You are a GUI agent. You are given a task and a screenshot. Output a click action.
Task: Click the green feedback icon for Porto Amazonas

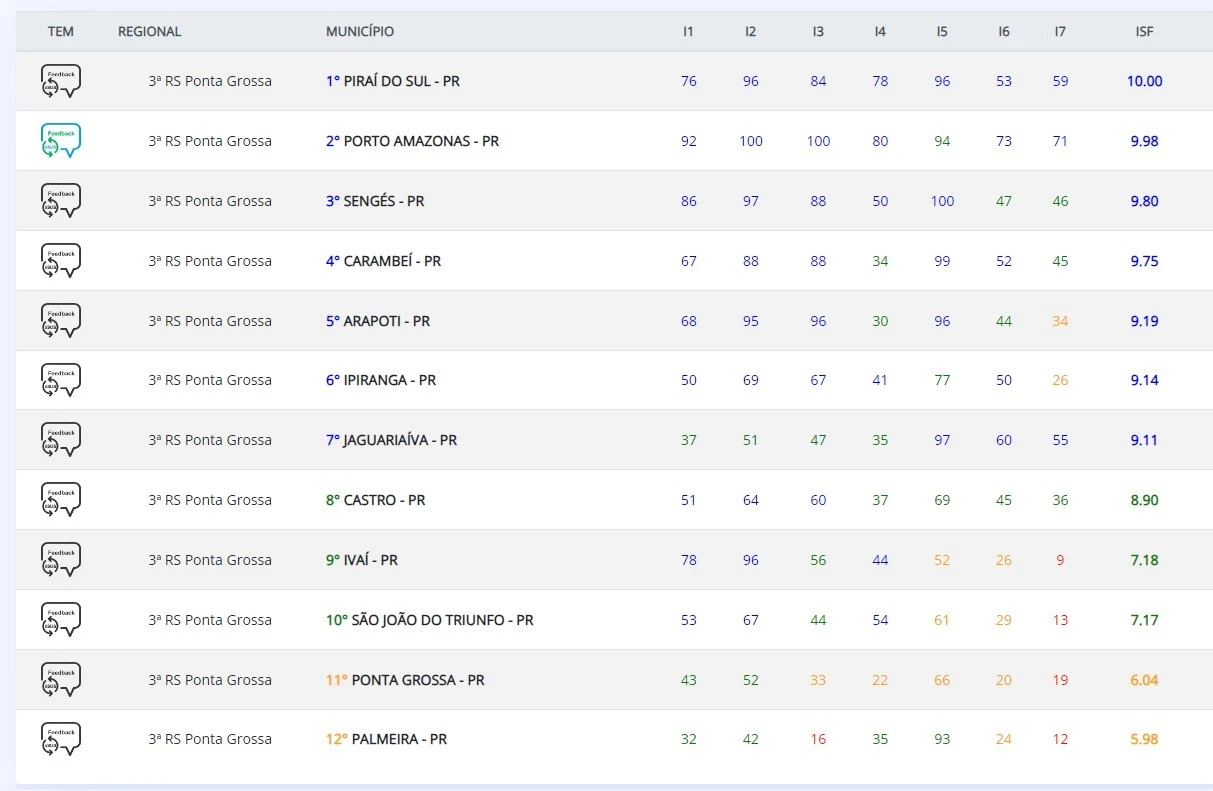click(60, 141)
